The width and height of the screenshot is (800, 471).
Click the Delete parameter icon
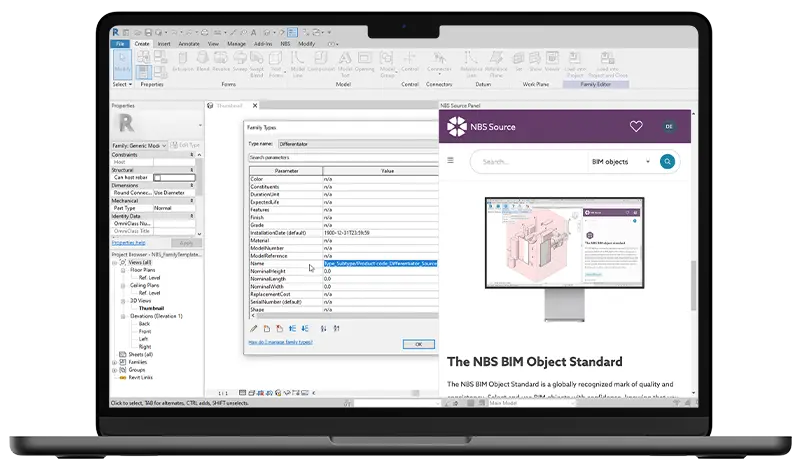pos(279,329)
